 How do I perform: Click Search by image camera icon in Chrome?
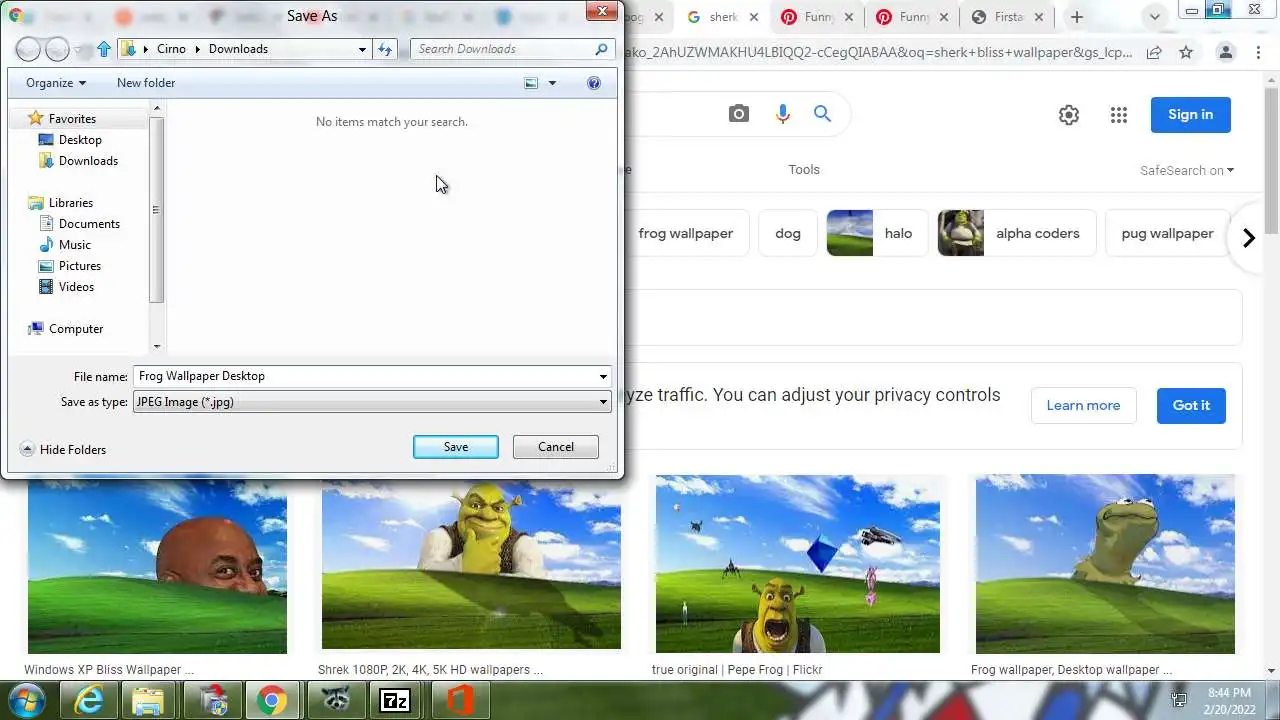coord(738,114)
